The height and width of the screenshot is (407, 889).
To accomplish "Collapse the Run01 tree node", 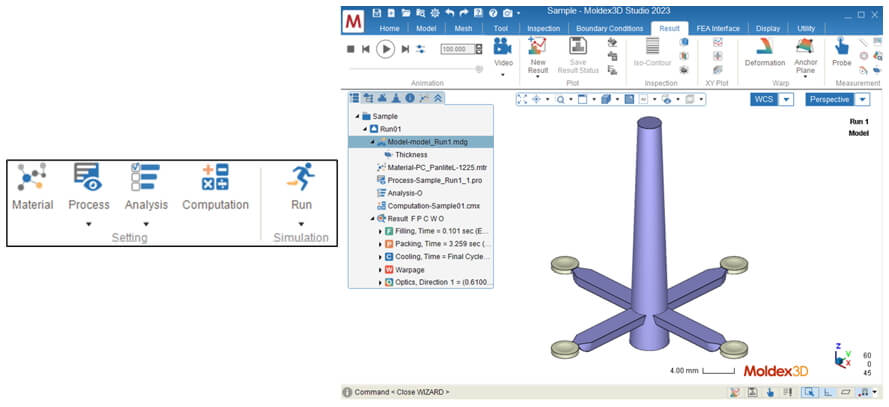I will click(365, 129).
